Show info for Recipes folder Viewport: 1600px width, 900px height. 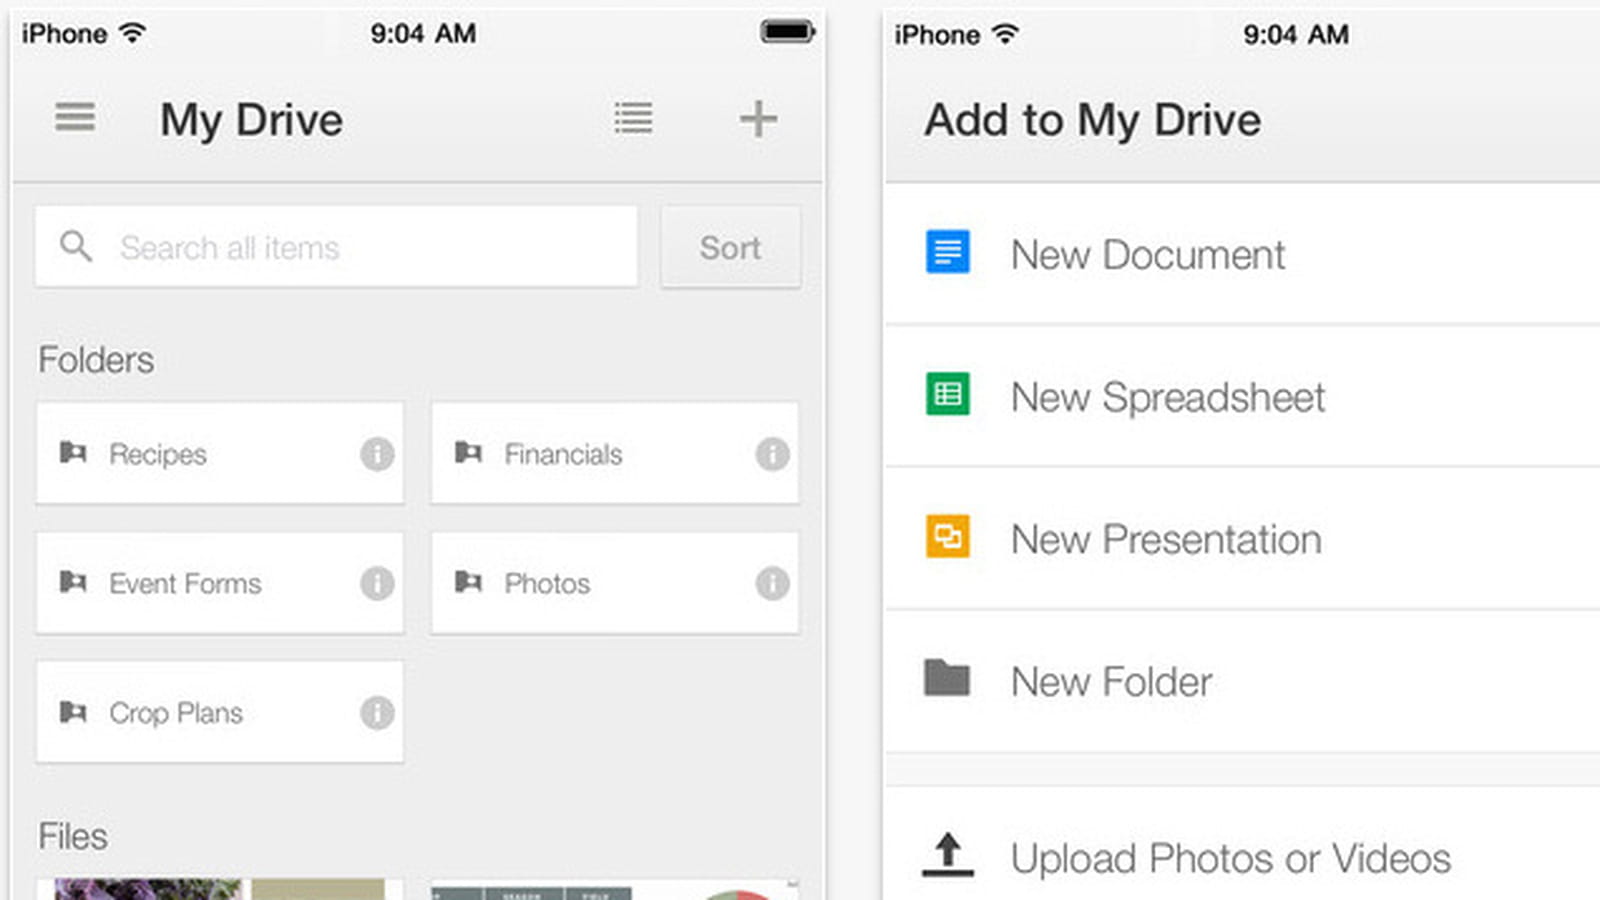point(377,454)
